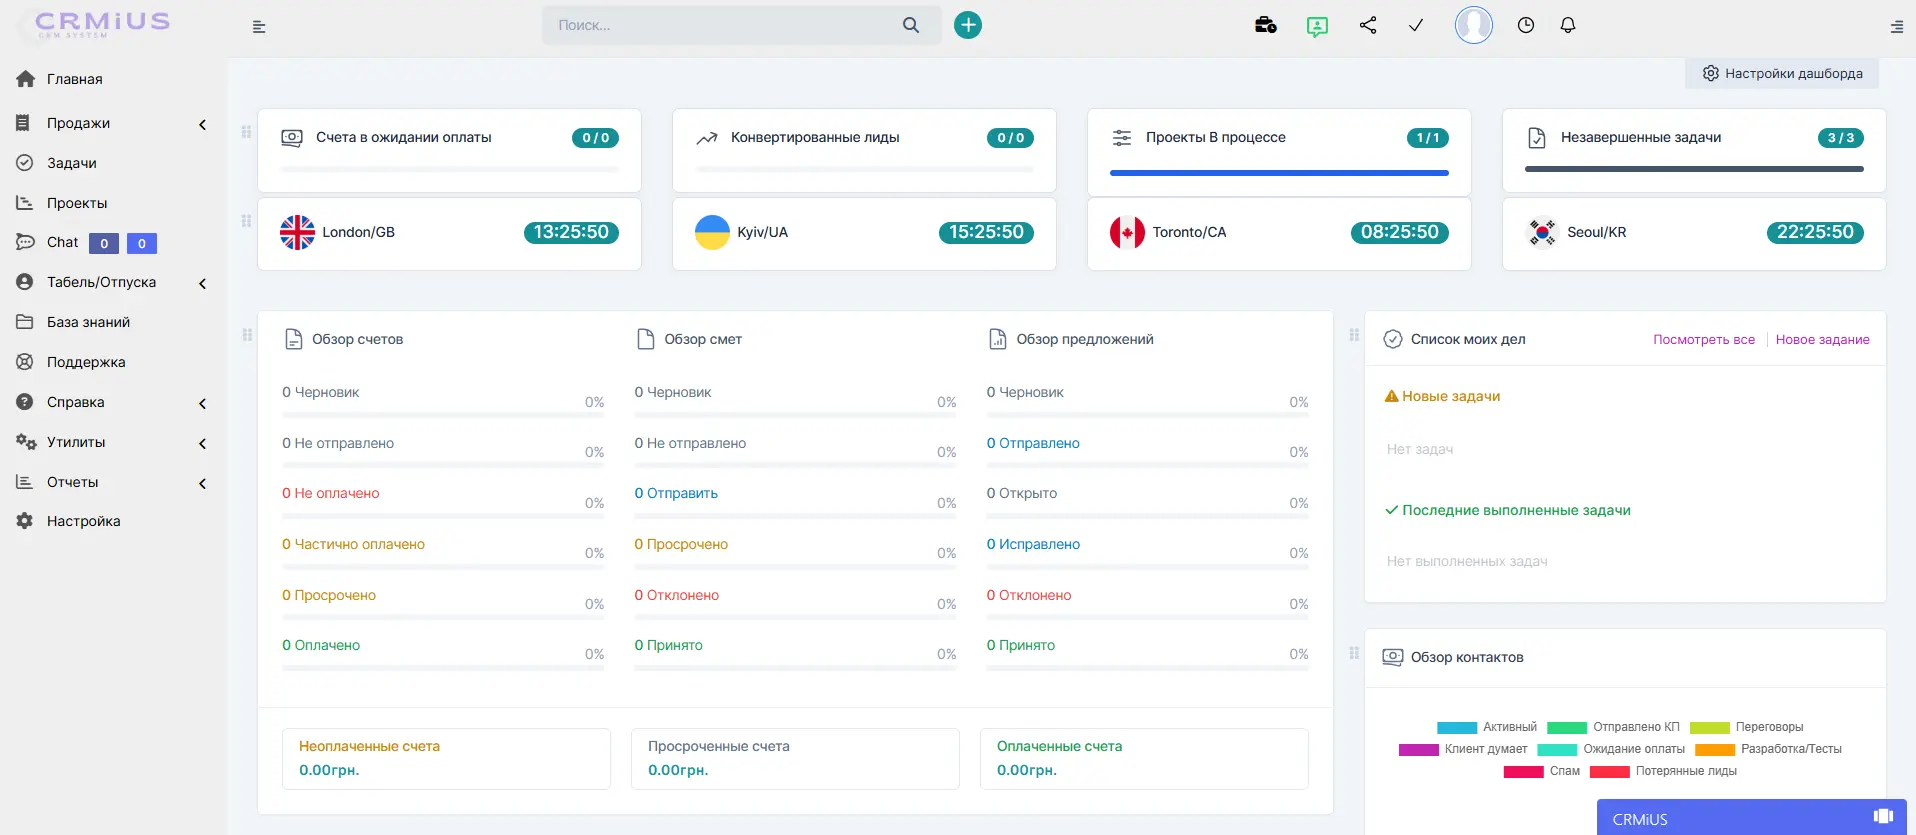This screenshot has width=1916, height=835.
Task: Grab the drag handle of the Обзор счетов widget
Action: (x=247, y=335)
